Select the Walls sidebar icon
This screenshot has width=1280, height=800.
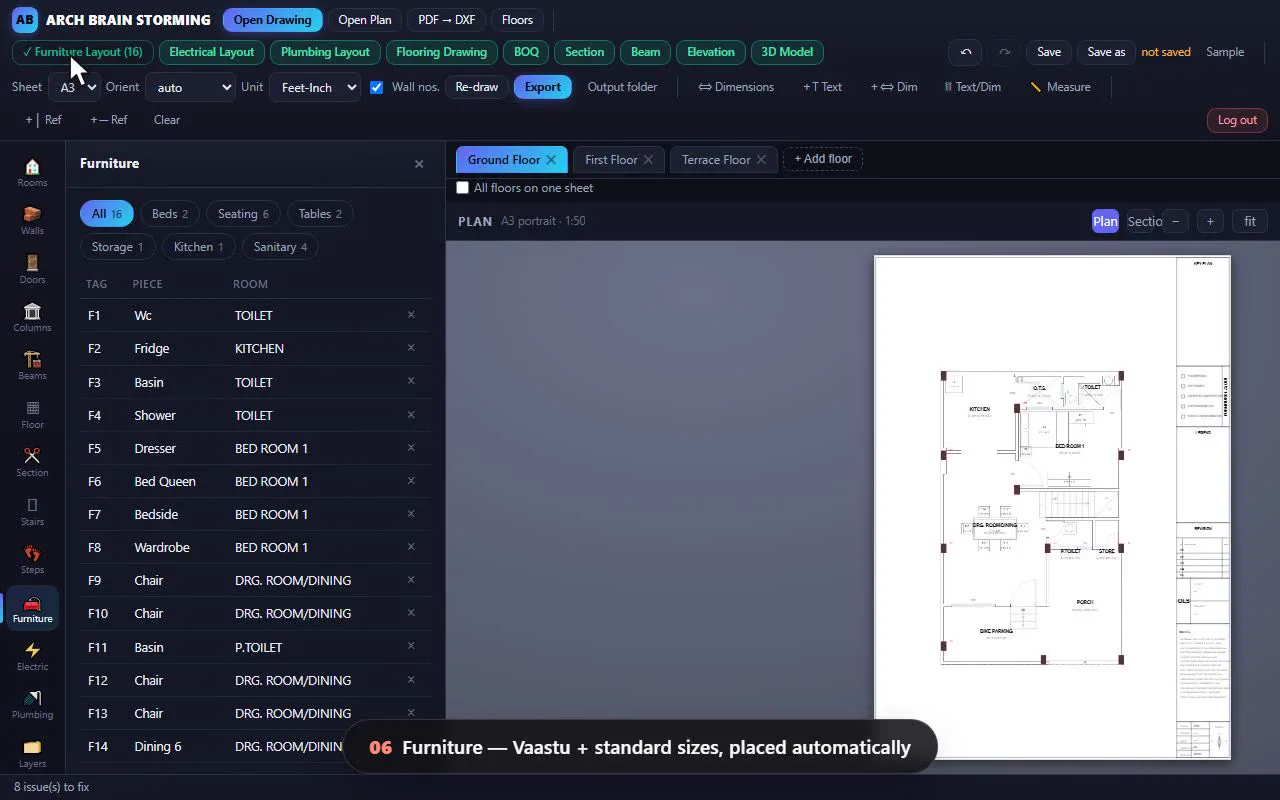32,220
